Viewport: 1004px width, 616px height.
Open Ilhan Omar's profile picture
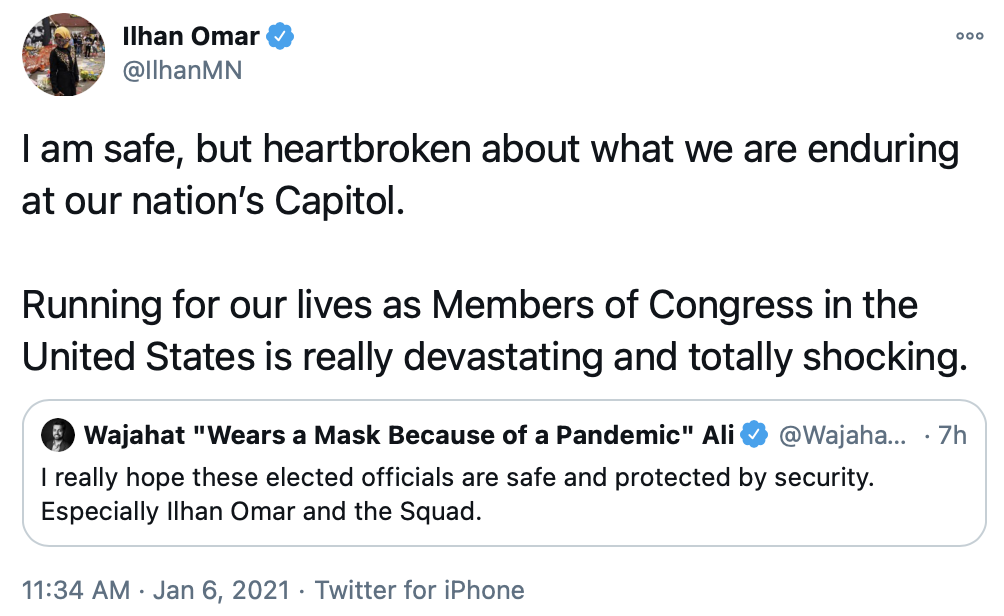coord(63,54)
